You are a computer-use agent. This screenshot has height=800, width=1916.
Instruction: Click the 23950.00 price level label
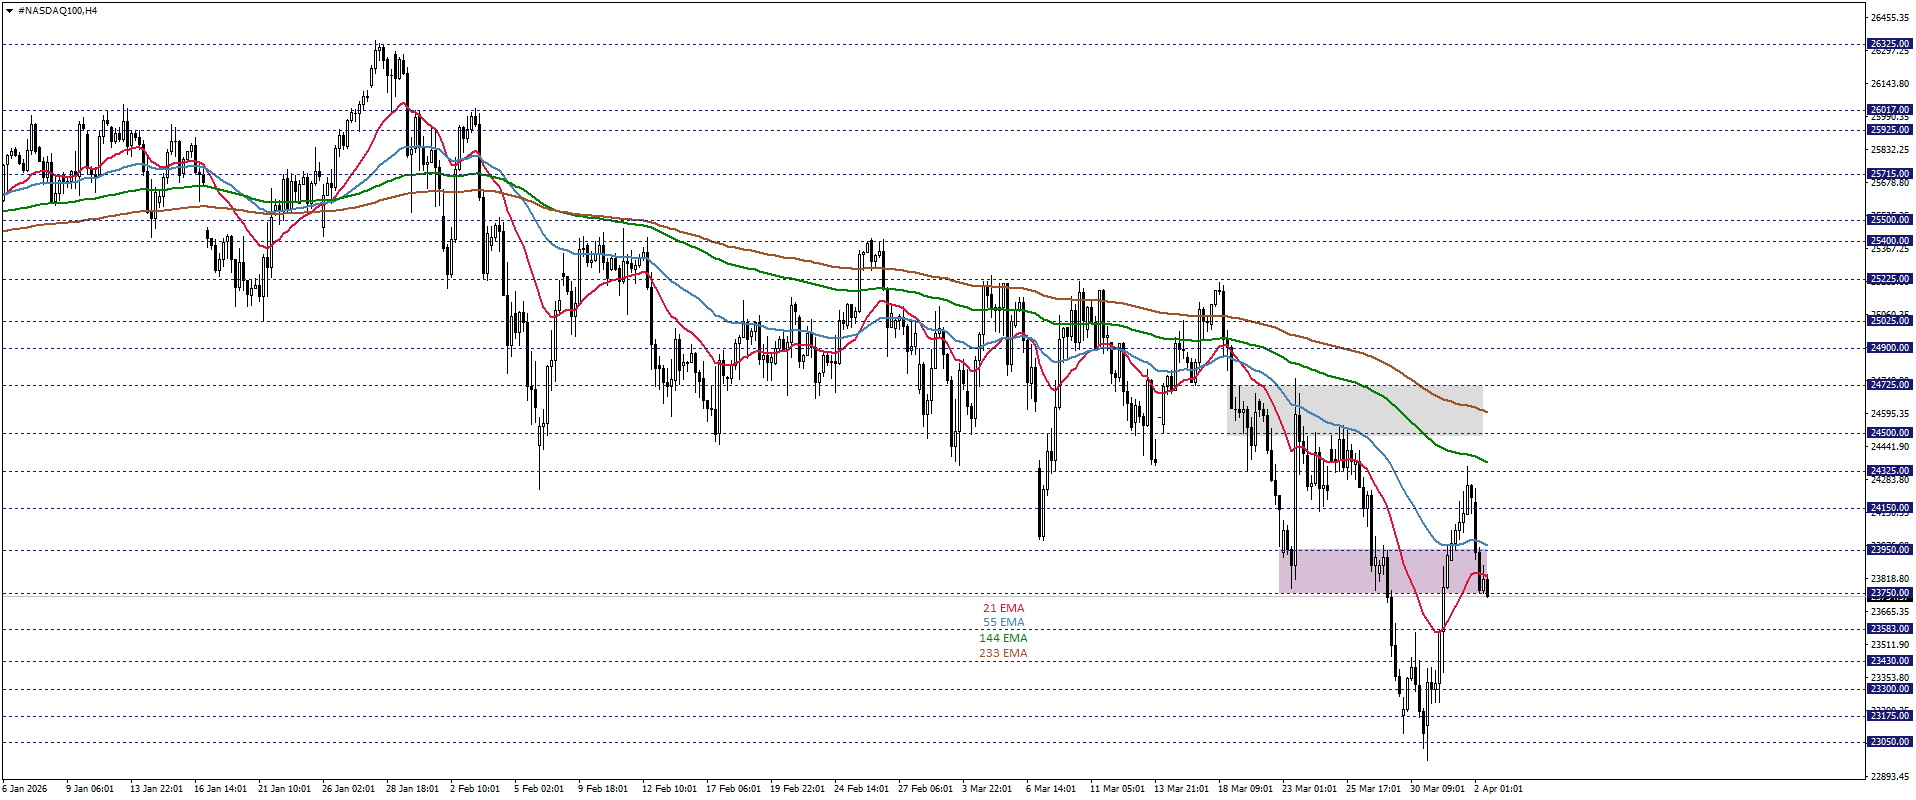pos(1889,550)
